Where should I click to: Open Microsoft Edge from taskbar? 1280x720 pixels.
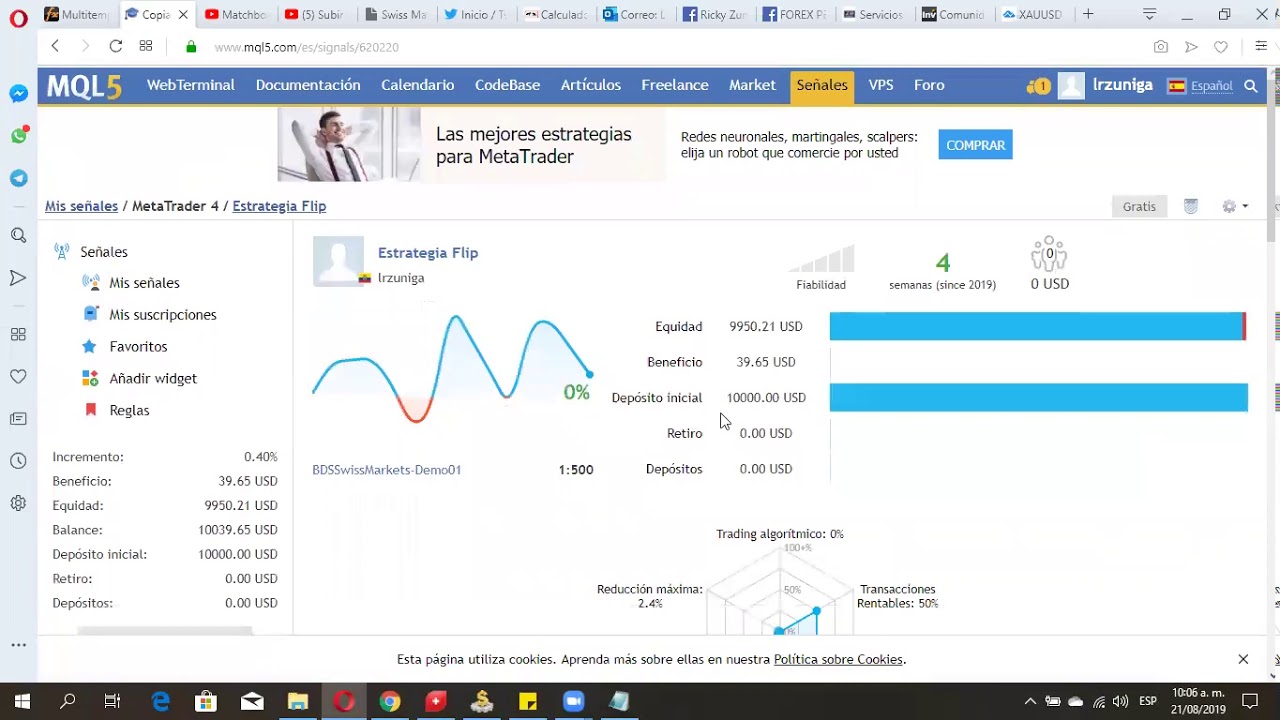(161, 701)
